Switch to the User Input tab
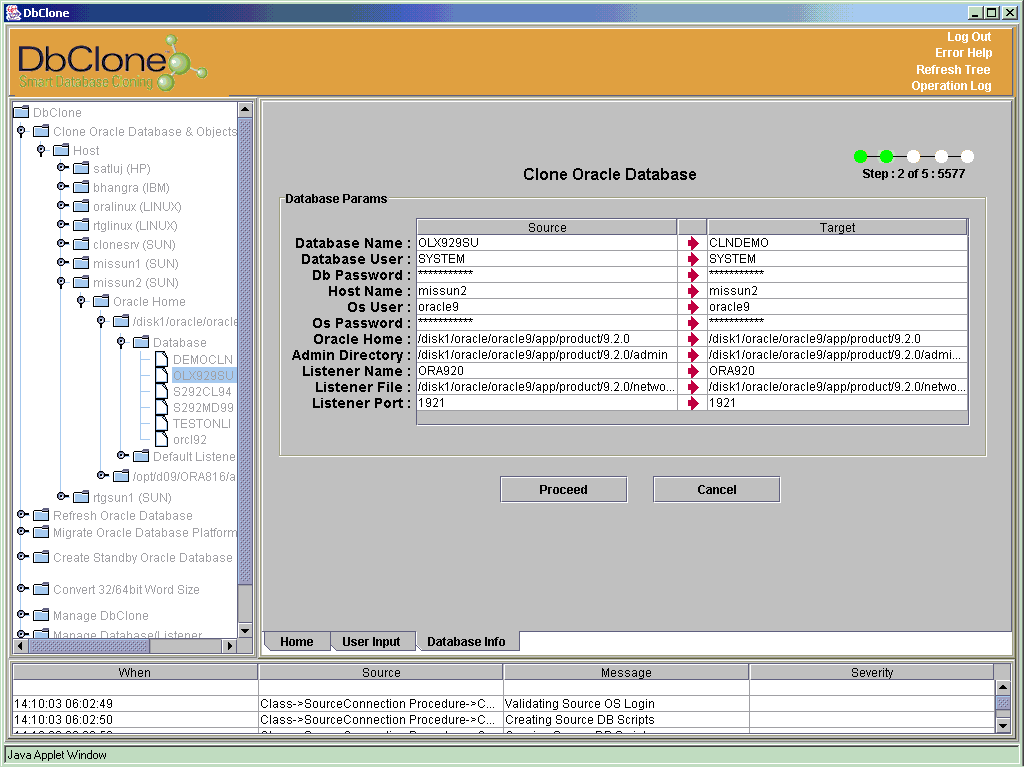 [x=371, y=642]
